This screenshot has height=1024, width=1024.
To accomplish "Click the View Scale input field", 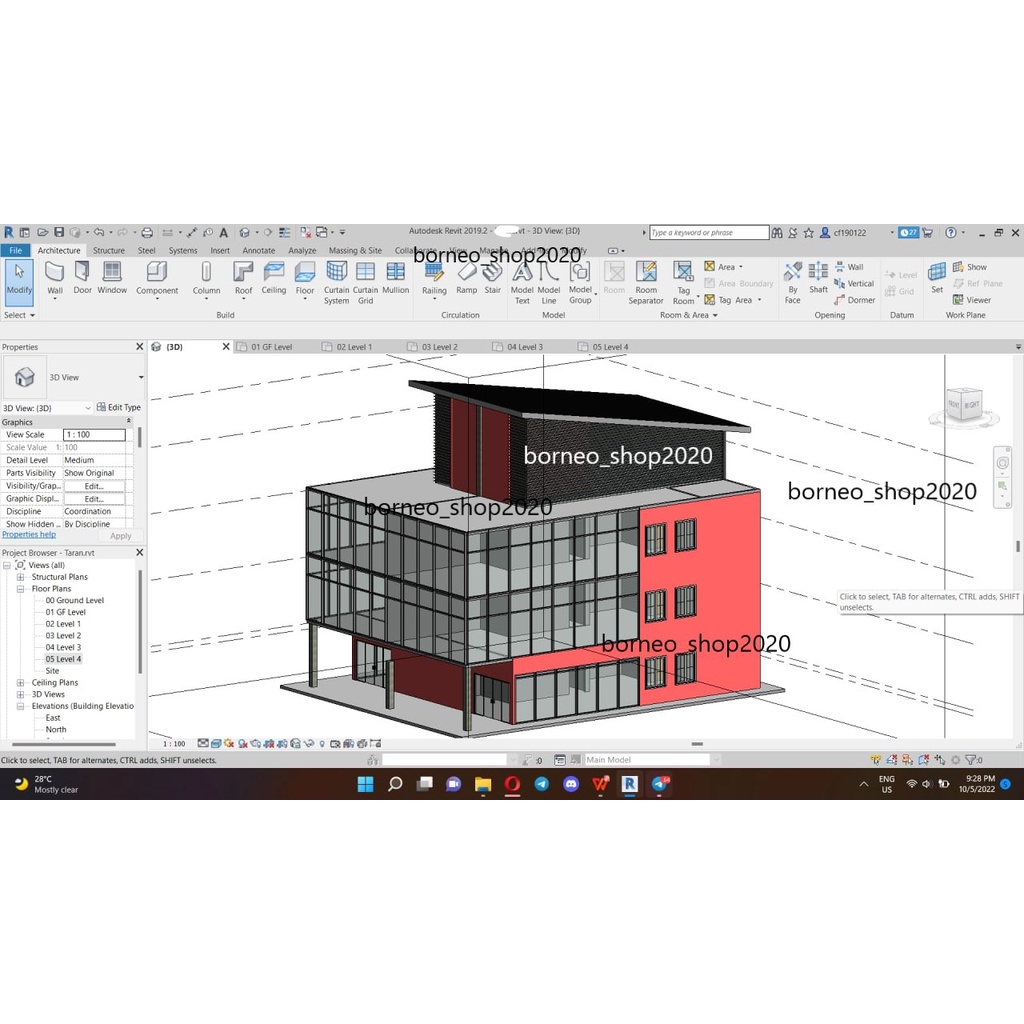I will [x=95, y=435].
